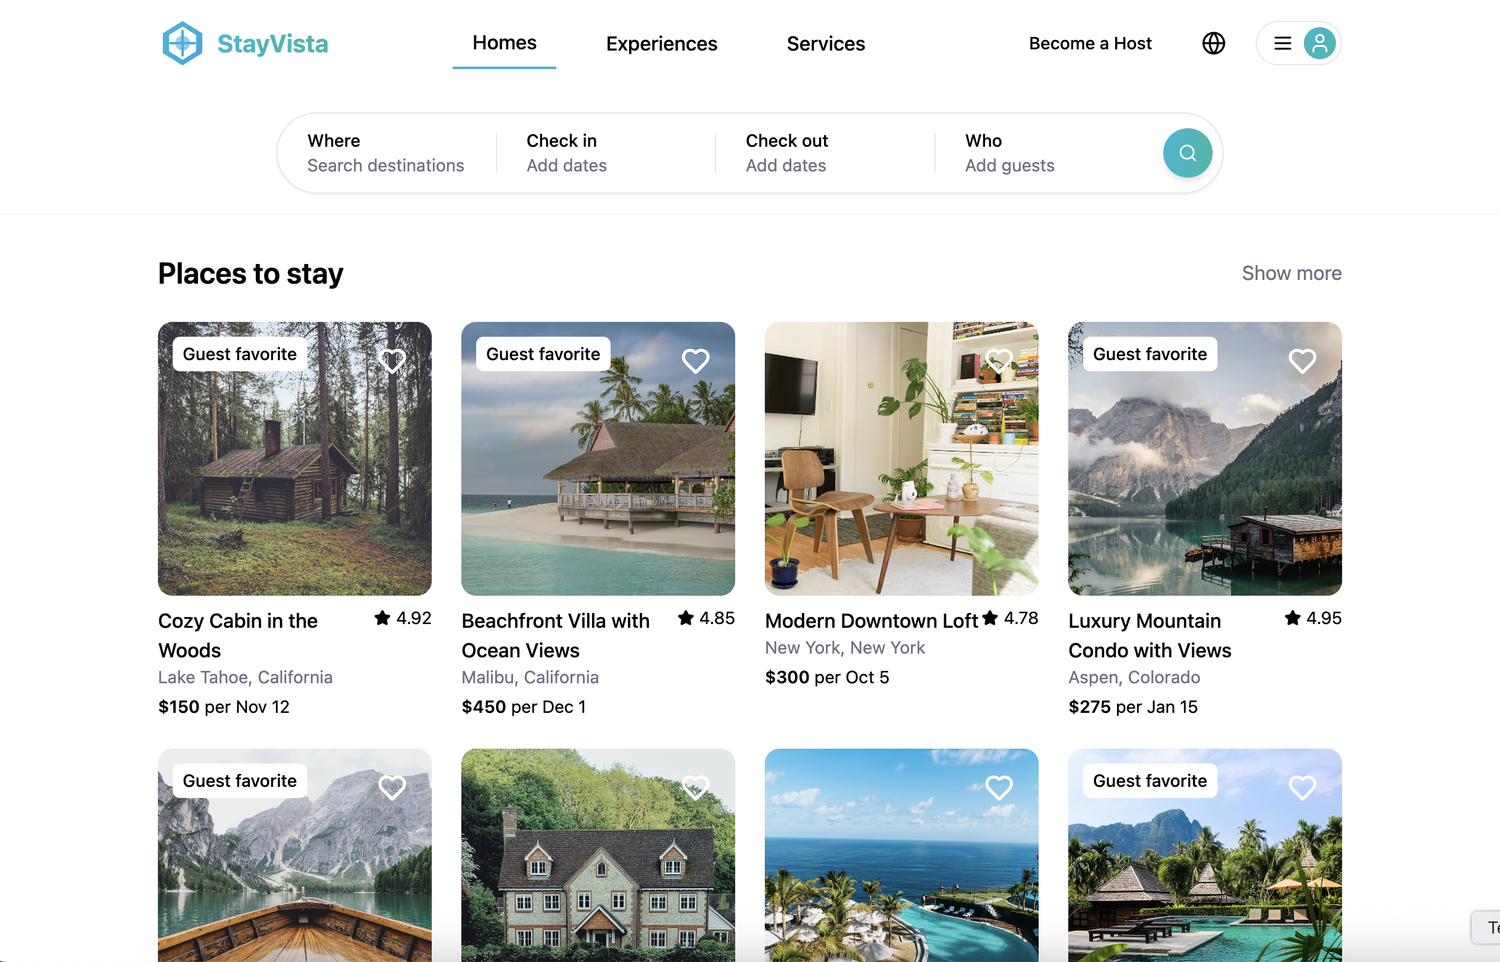The image size is (1500, 962).
Task: Click the StayVista logo icon
Action: point(182,43)
